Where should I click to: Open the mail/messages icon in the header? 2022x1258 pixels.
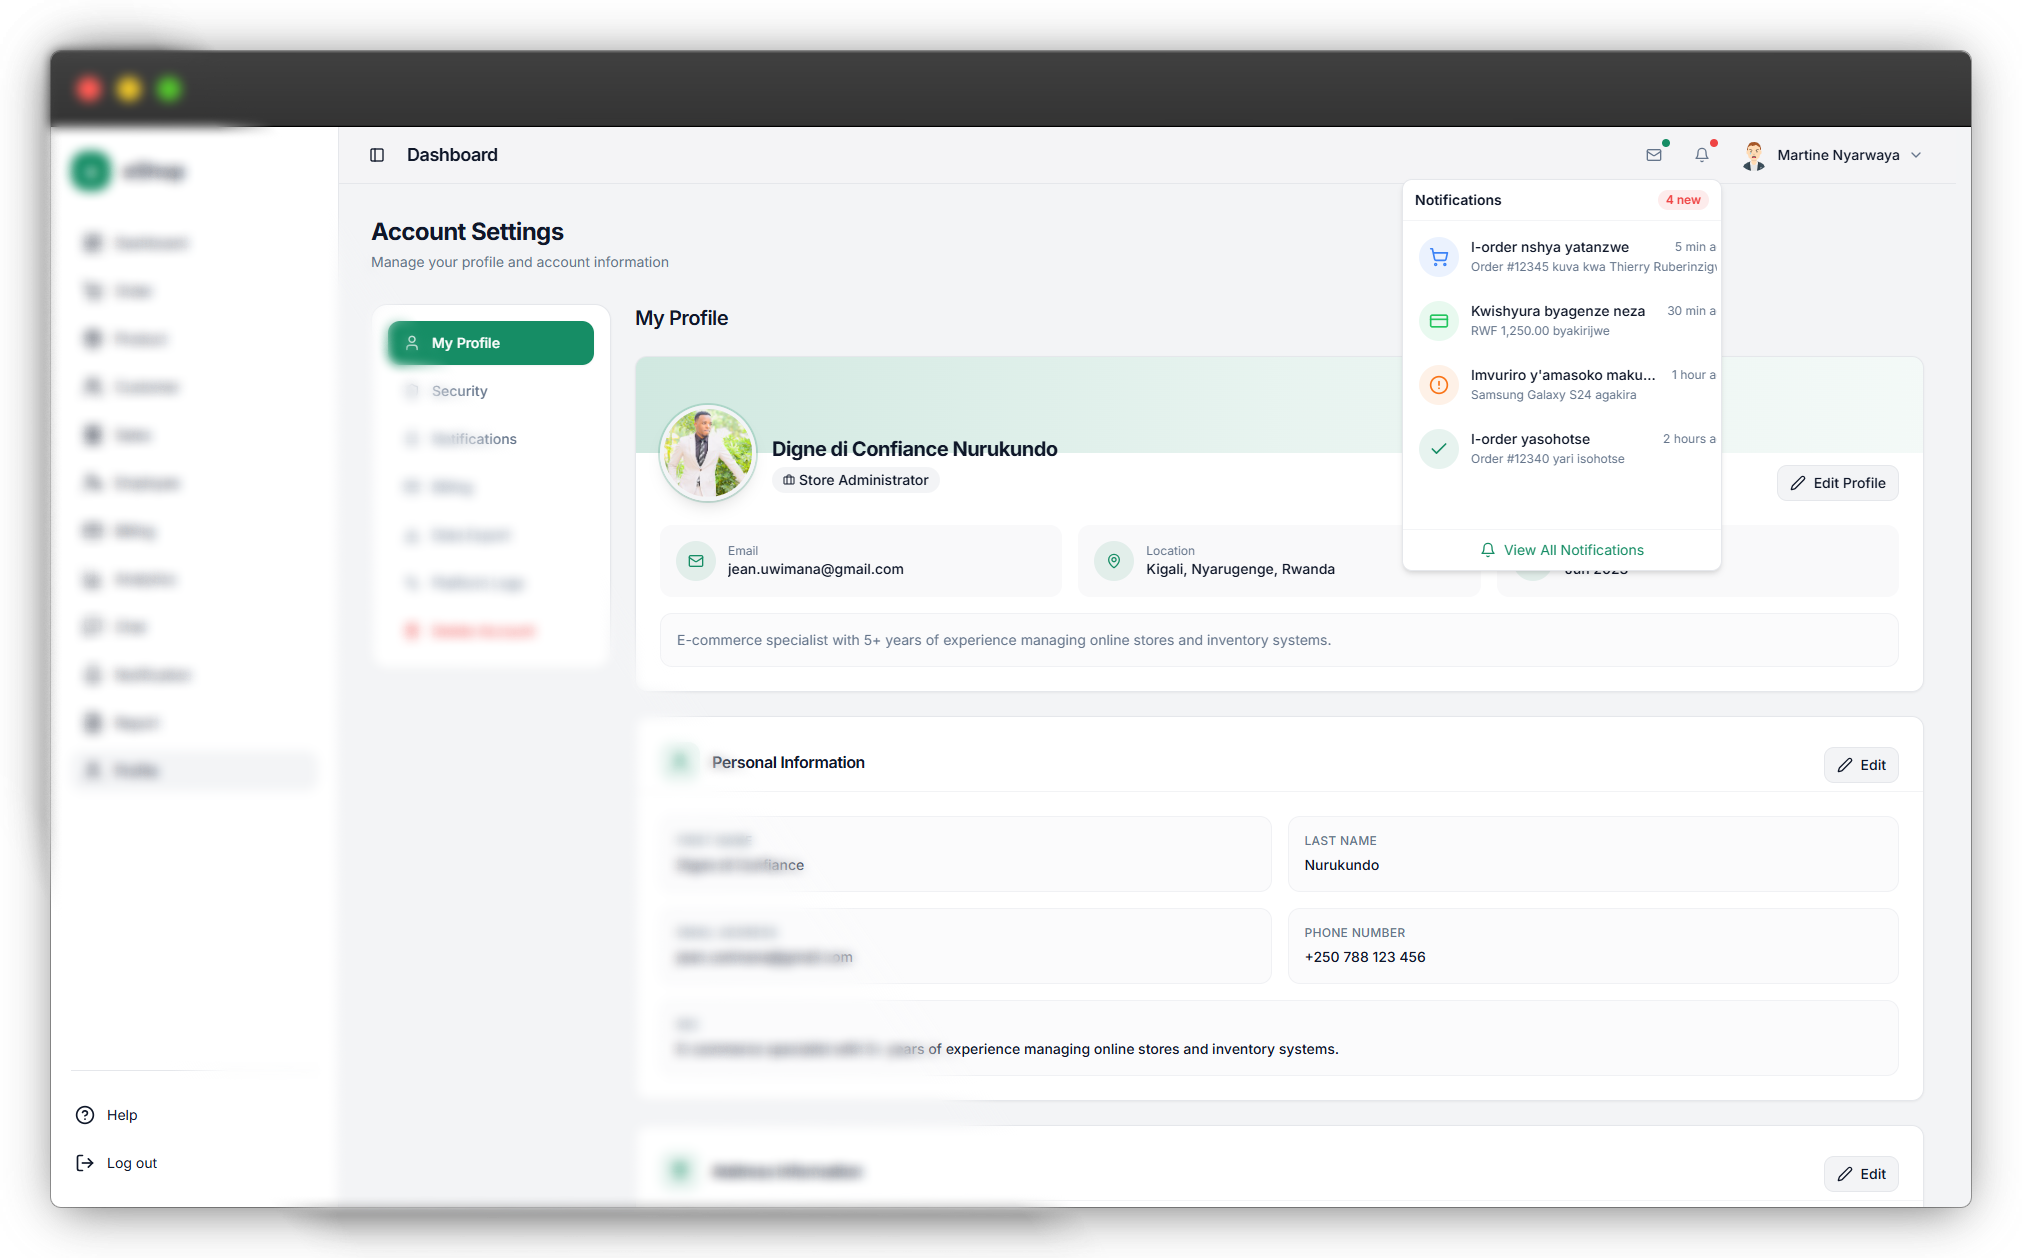tap(1655, 155)
